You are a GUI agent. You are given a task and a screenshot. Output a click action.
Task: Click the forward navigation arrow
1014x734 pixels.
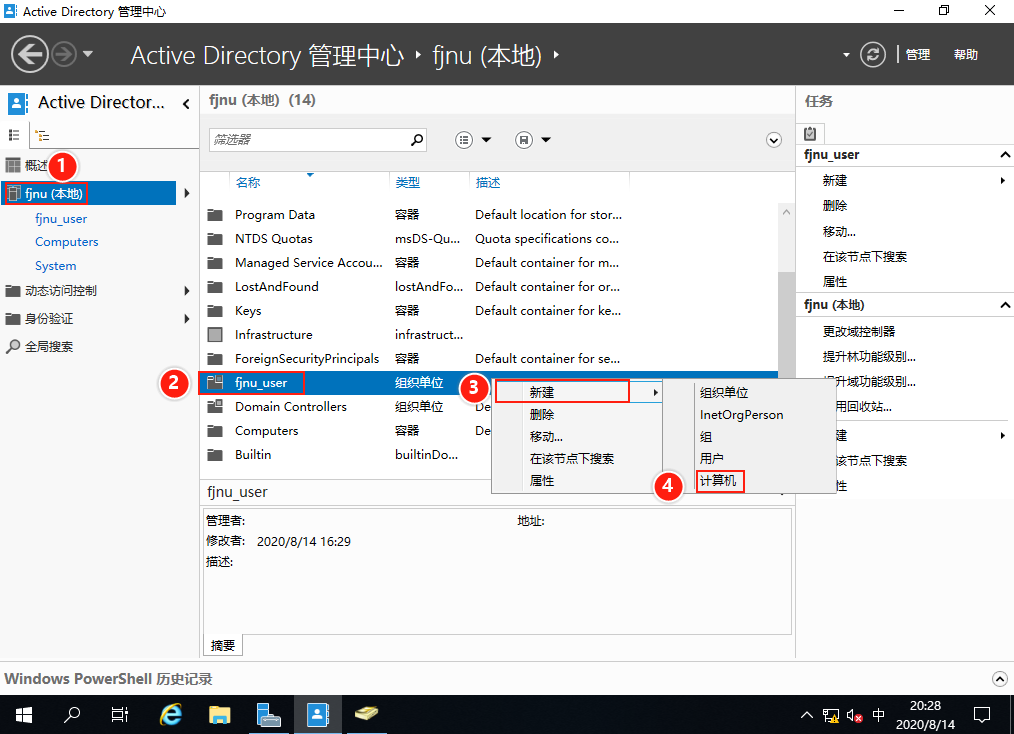click(64, 54)
